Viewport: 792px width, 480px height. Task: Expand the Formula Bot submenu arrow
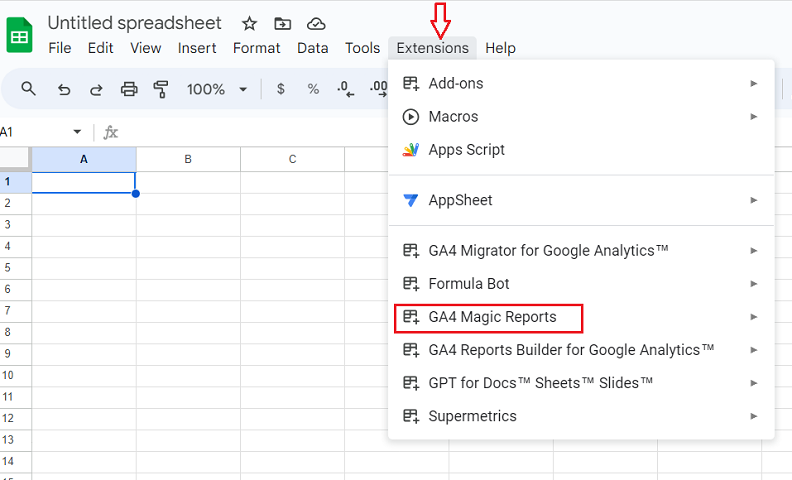pyautogui.click(x=754, y=284)
